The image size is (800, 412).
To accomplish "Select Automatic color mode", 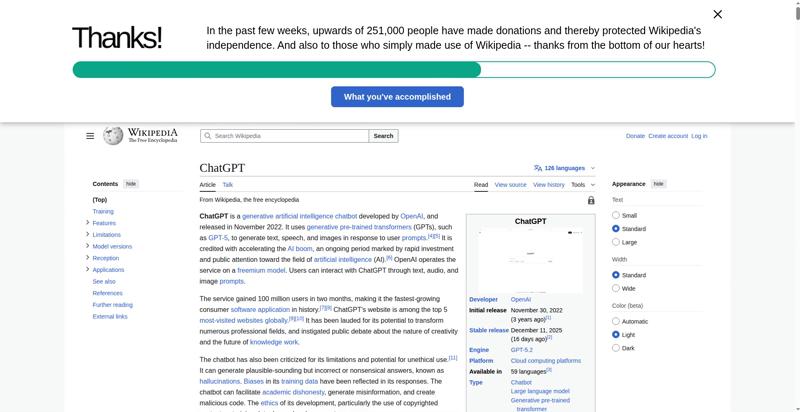I will click(616, 321).
